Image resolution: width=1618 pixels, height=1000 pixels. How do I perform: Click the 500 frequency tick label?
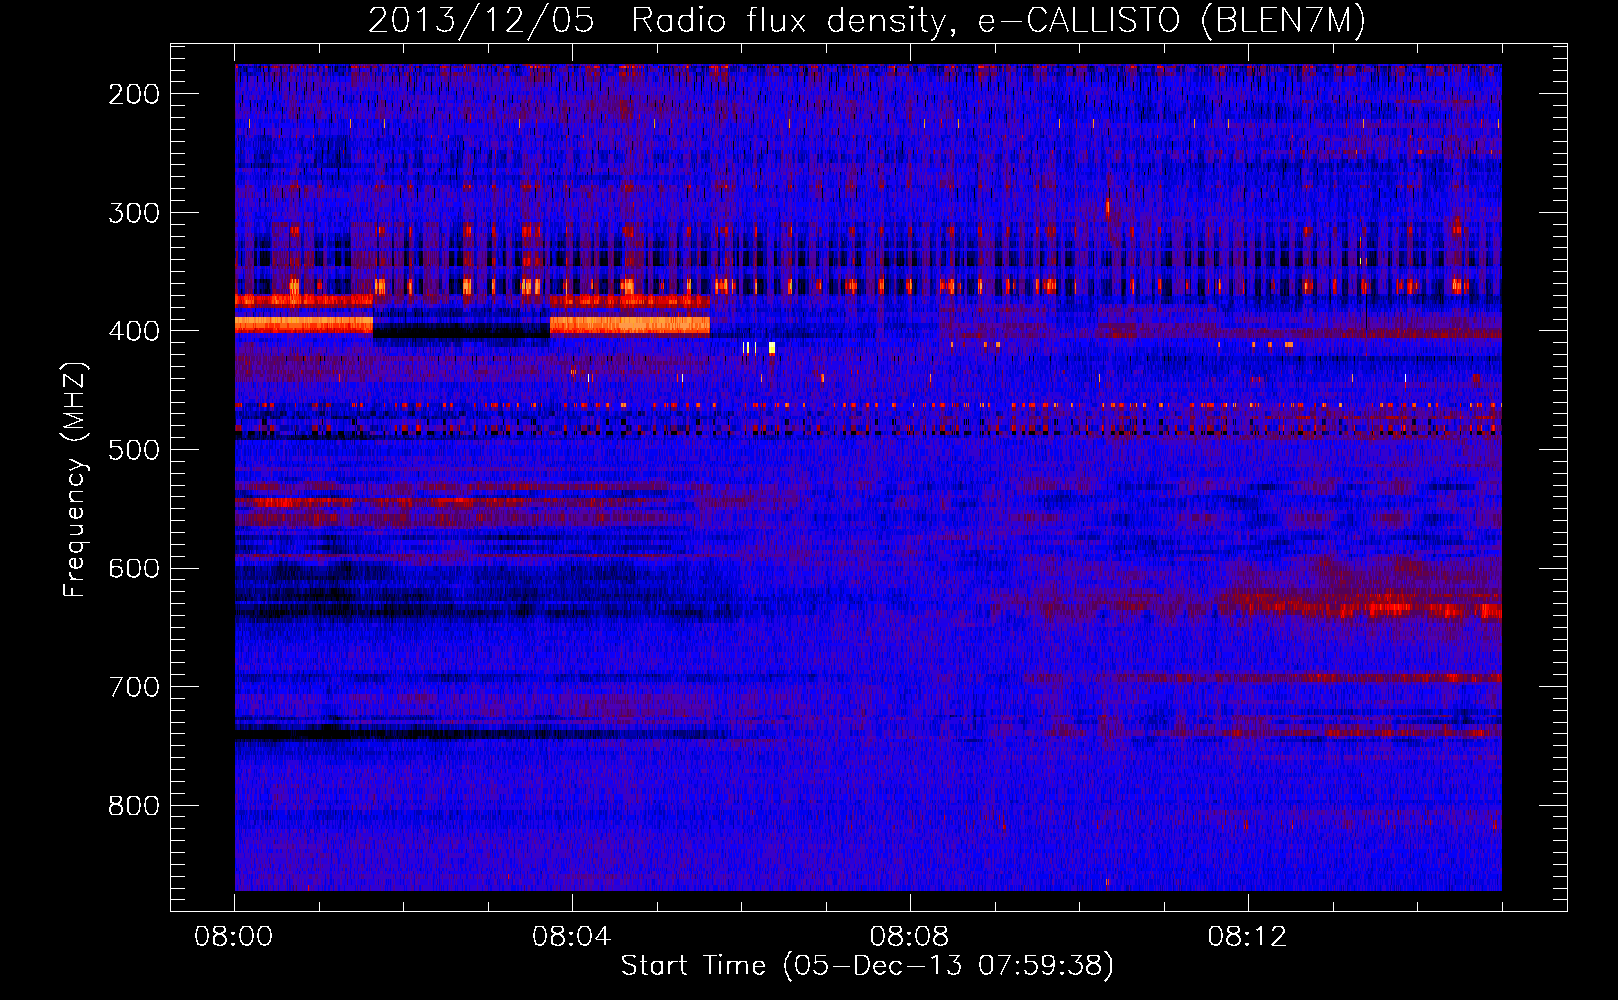[133, 450]
